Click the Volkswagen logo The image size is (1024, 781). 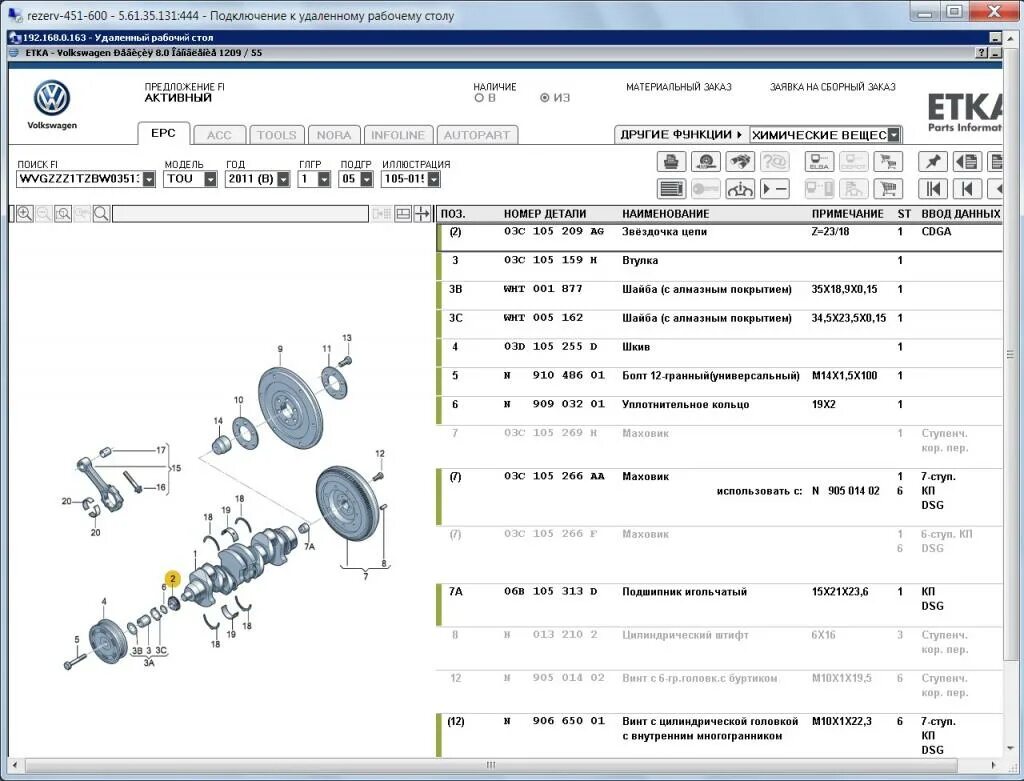[x=52, y=98]
